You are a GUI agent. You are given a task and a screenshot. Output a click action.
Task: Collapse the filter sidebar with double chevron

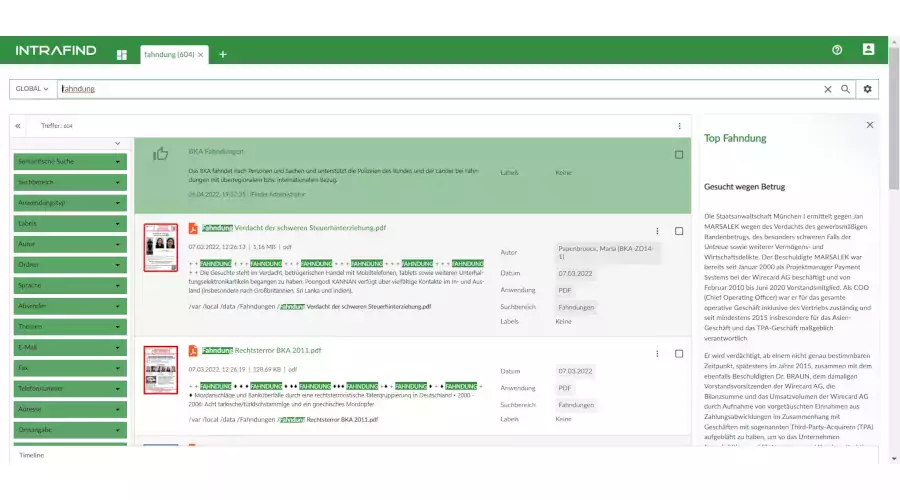(x=18, y=126)
